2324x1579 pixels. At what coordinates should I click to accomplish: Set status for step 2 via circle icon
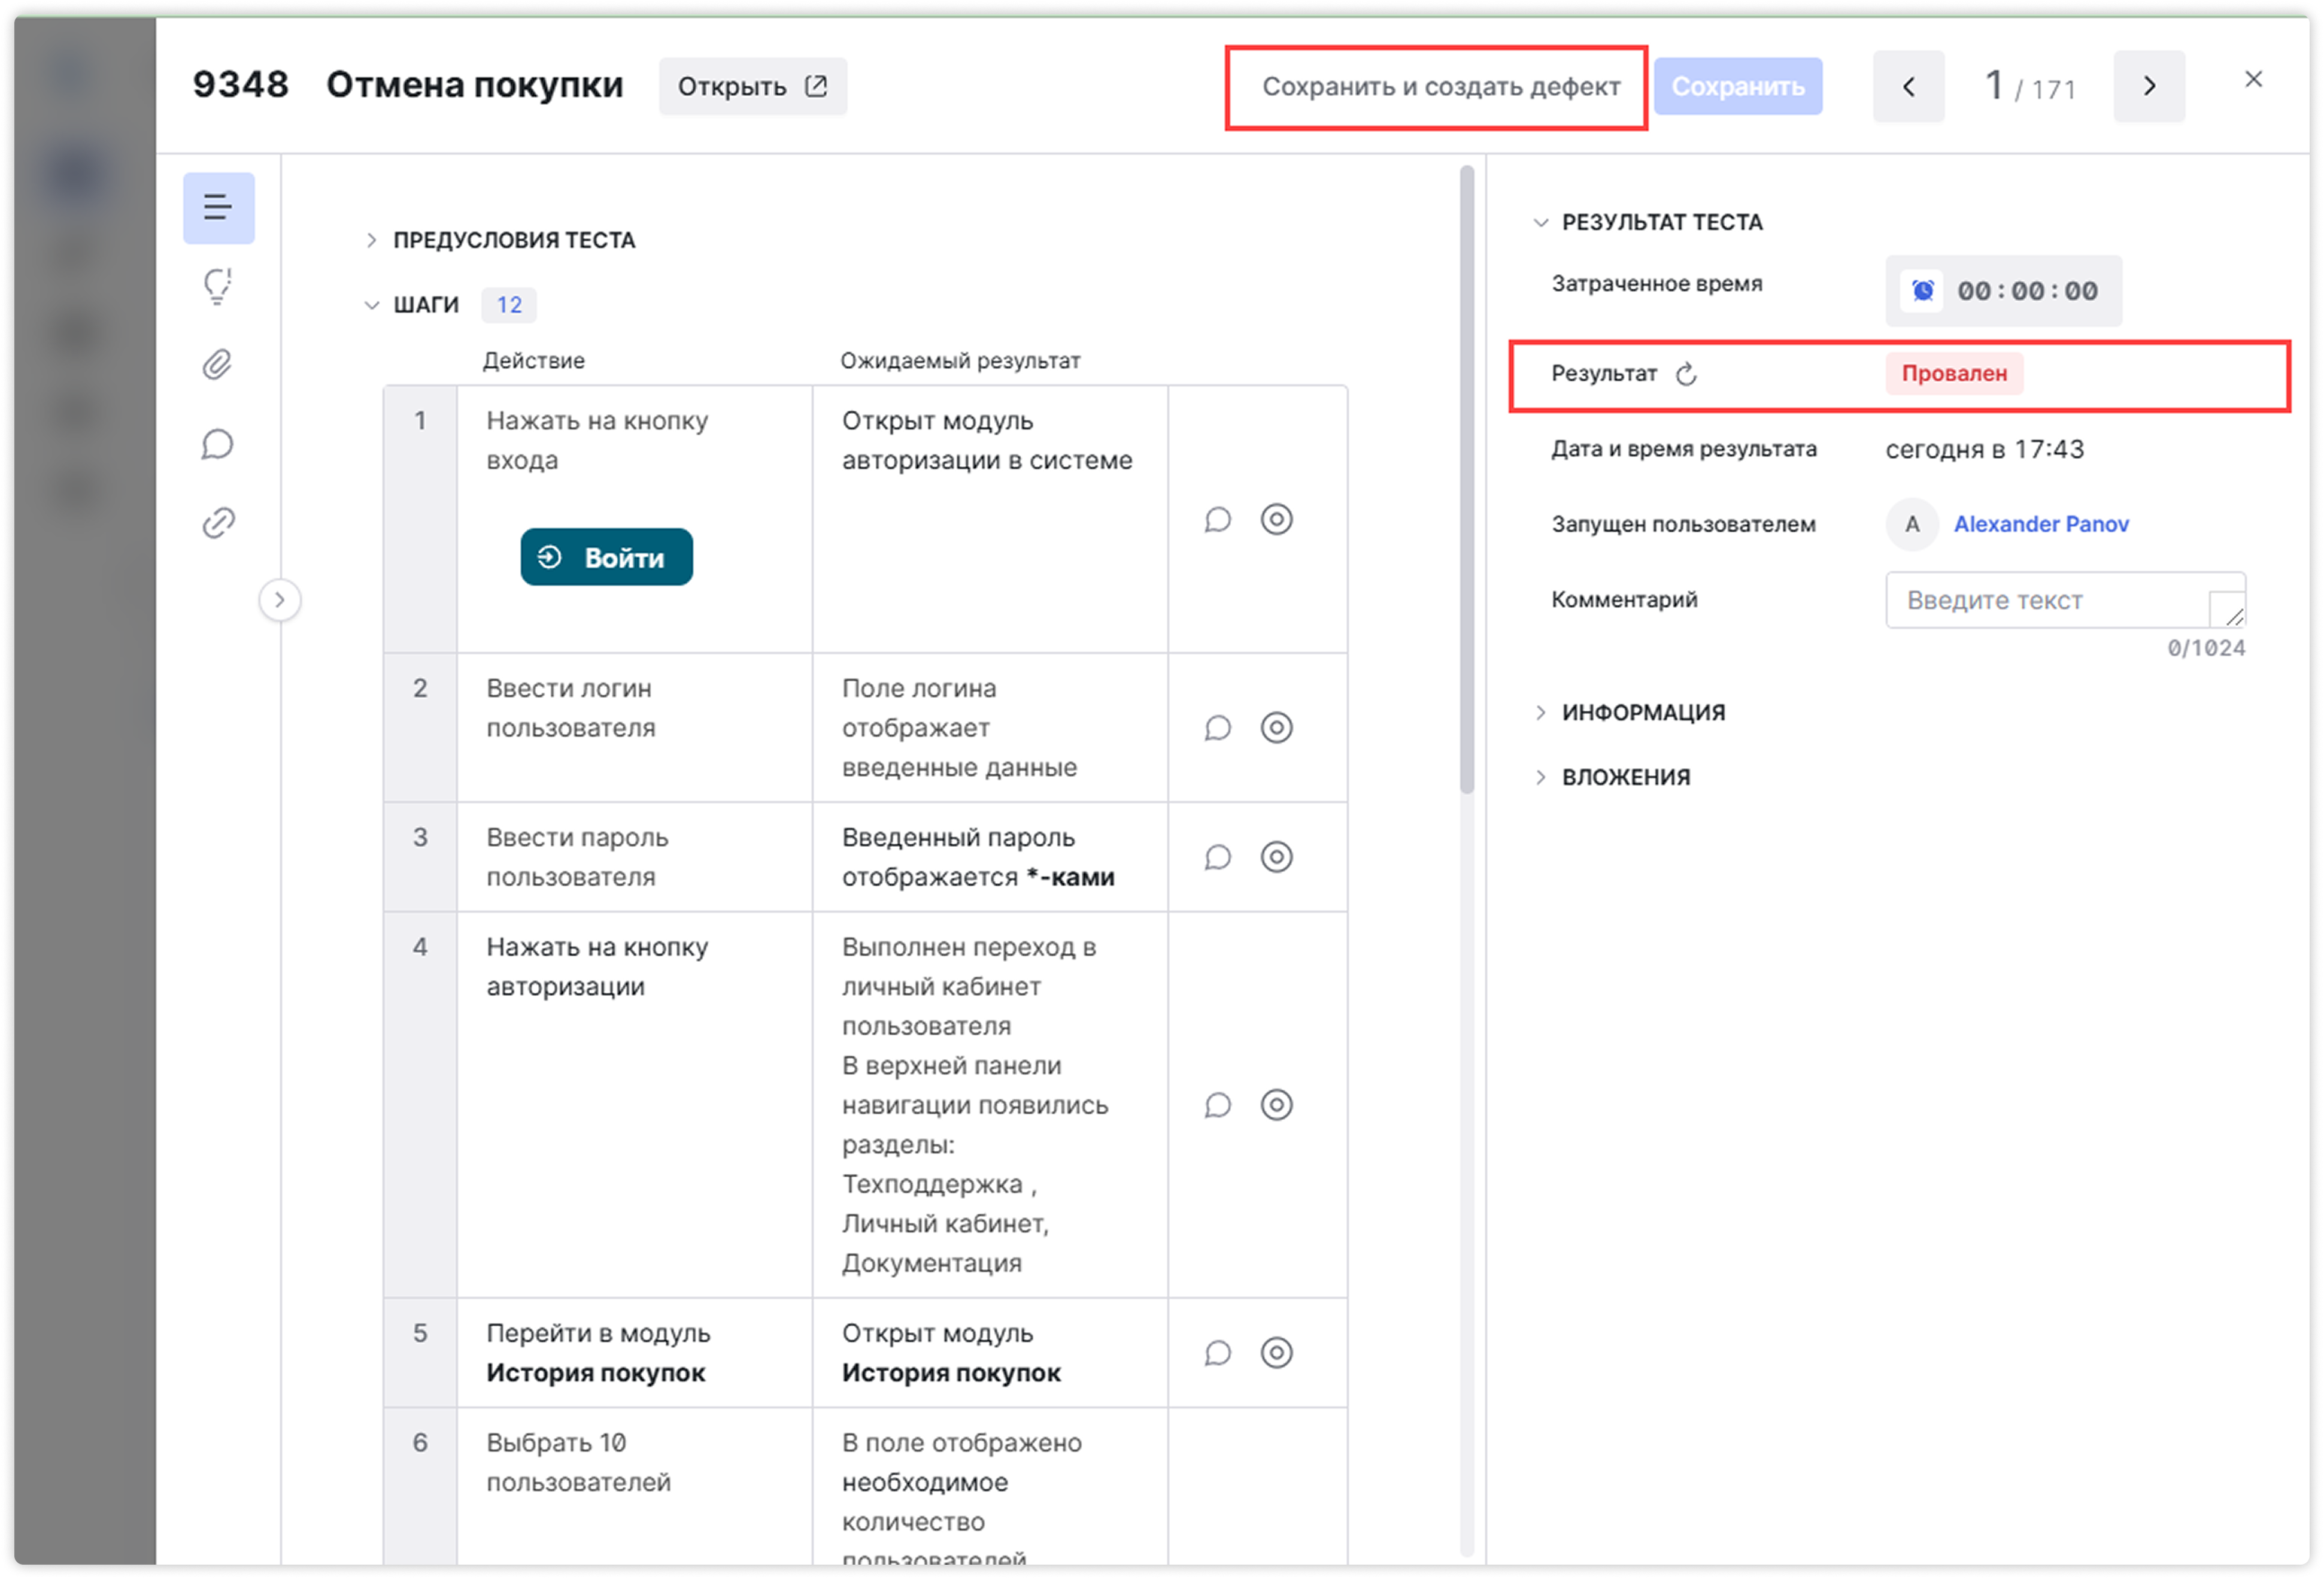[x=1277, y=728]
